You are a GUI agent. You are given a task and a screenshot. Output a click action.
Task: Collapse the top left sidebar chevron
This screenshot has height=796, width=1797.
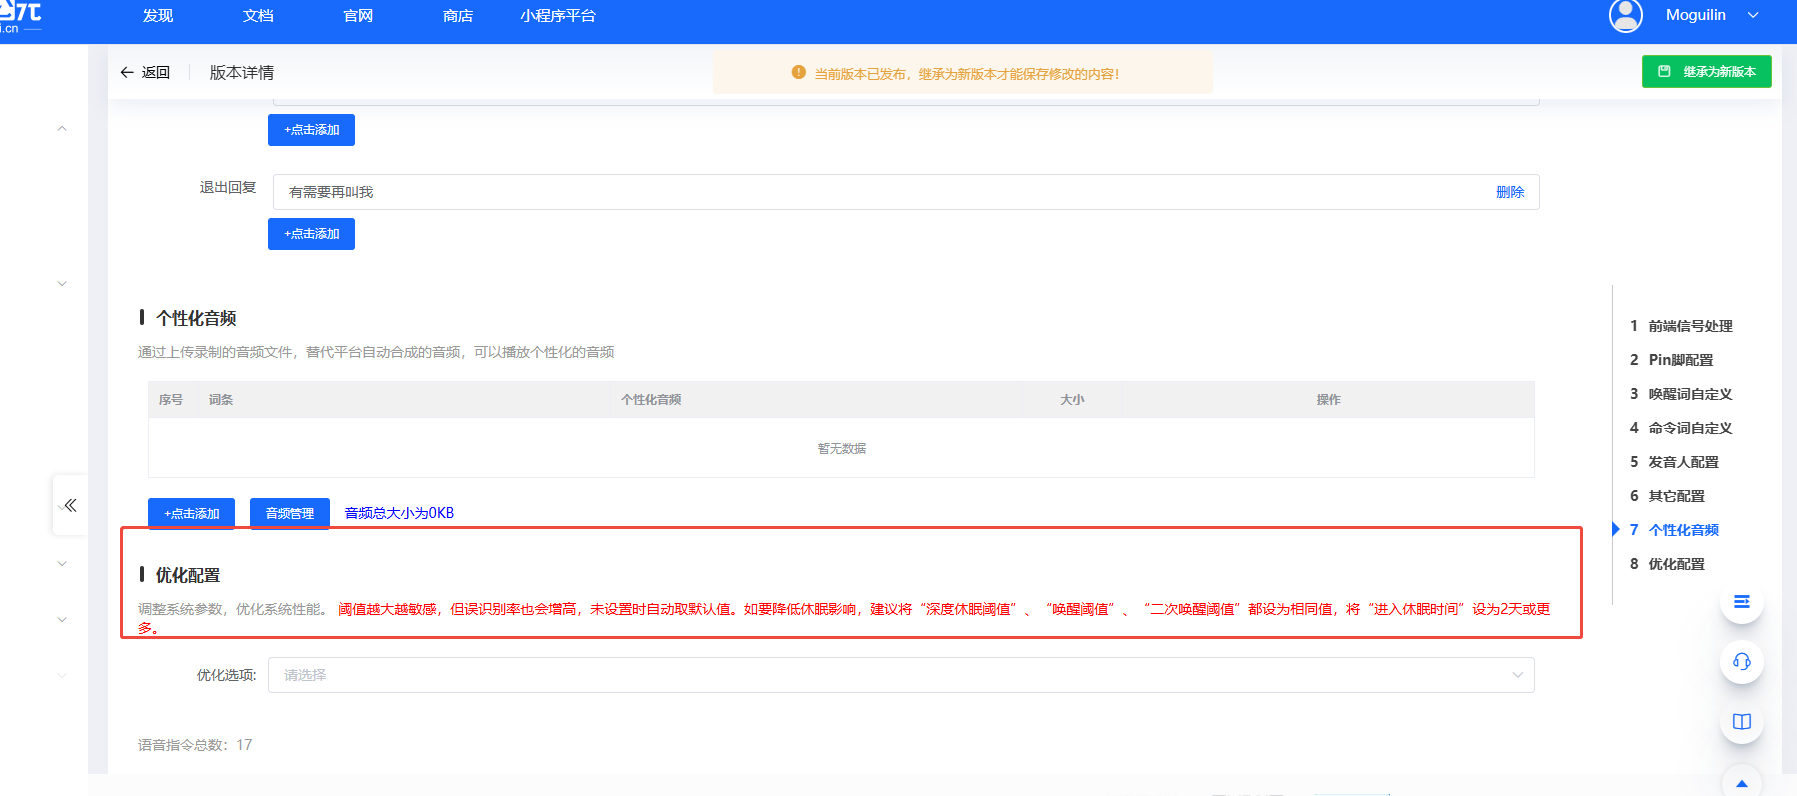[x=62, y=129]
